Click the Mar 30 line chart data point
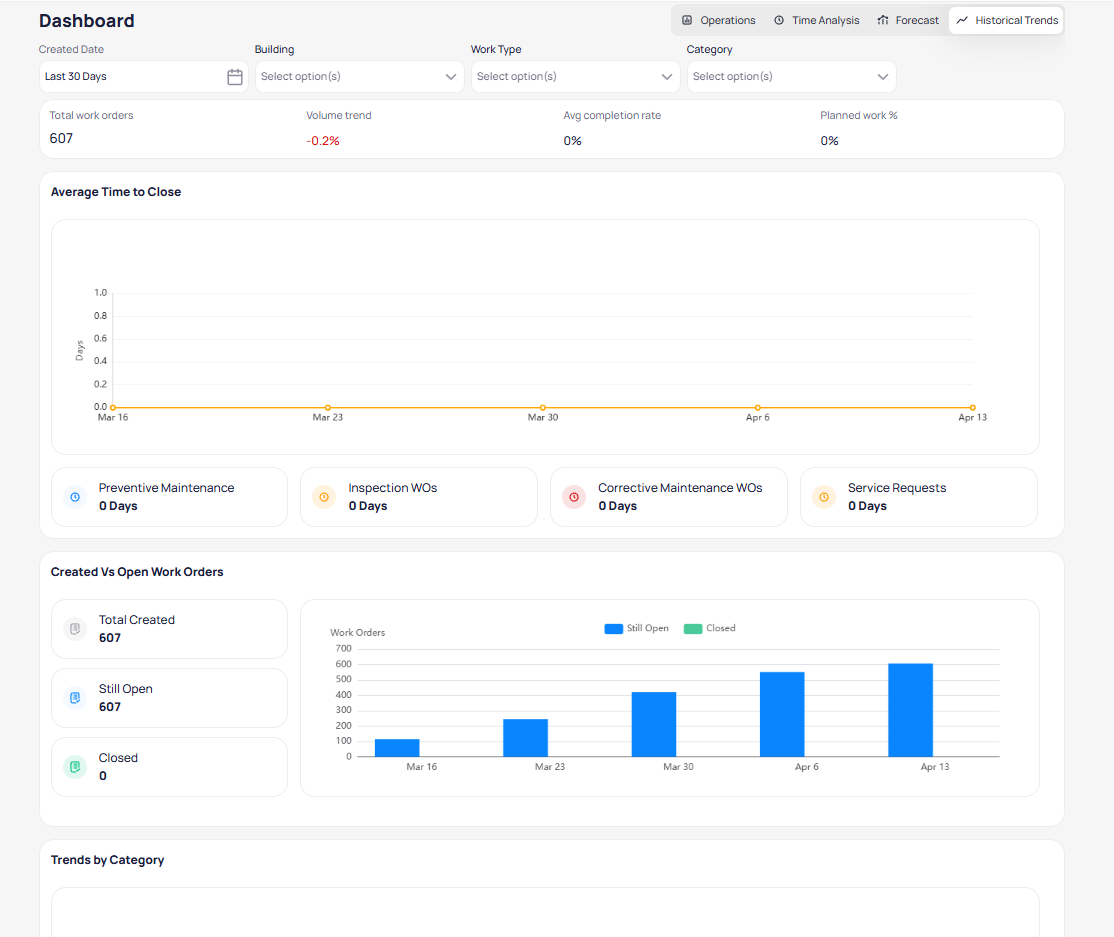 (x=543, y=408)
